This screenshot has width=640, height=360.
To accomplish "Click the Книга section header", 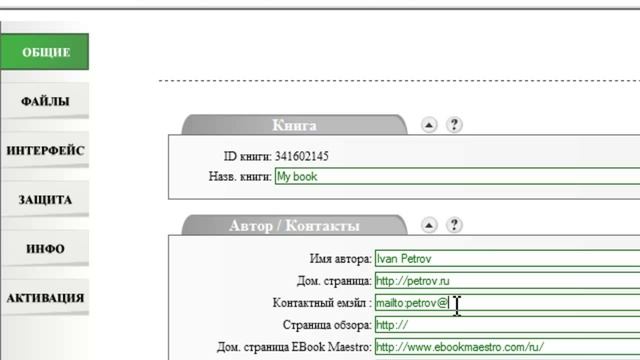I will click(x=294, y=125).
